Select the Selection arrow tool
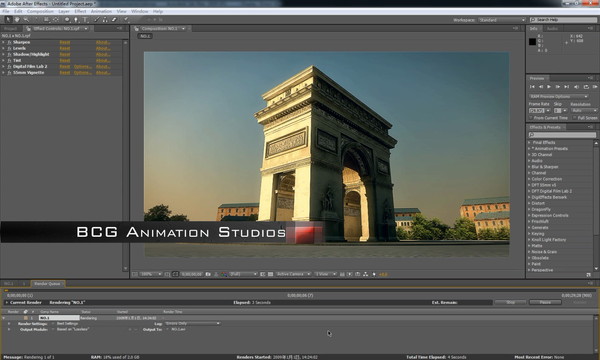 tap(8, 19)
